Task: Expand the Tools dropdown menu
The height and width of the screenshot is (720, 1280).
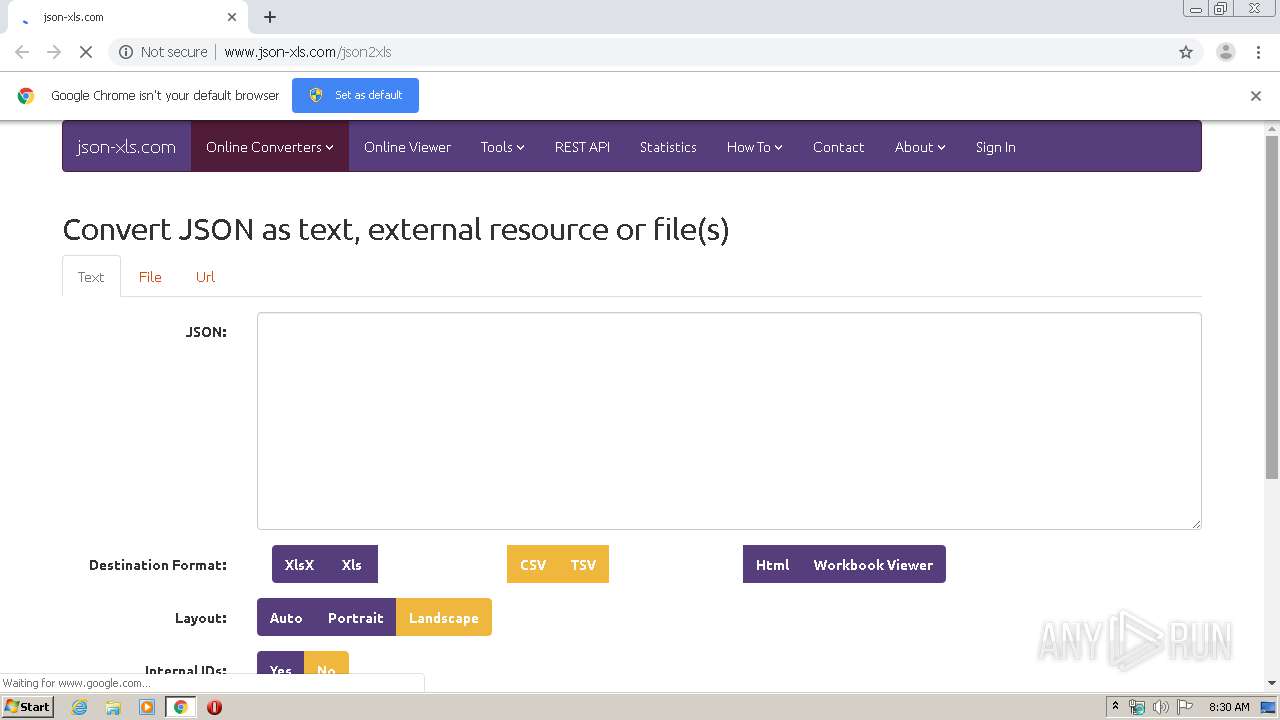Action: click(502, 147)
